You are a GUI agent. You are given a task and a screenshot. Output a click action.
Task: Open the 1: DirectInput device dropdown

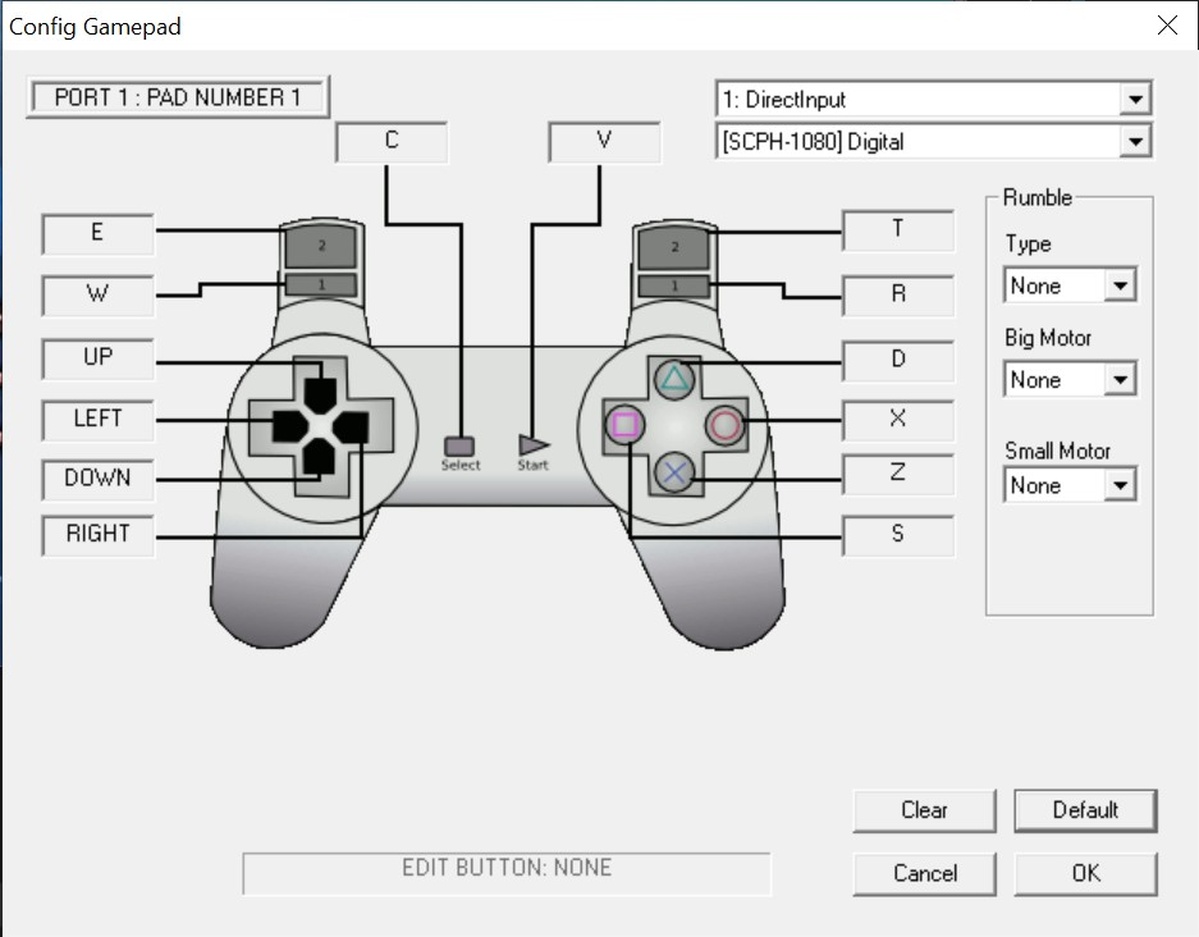tap(1134, 100)
